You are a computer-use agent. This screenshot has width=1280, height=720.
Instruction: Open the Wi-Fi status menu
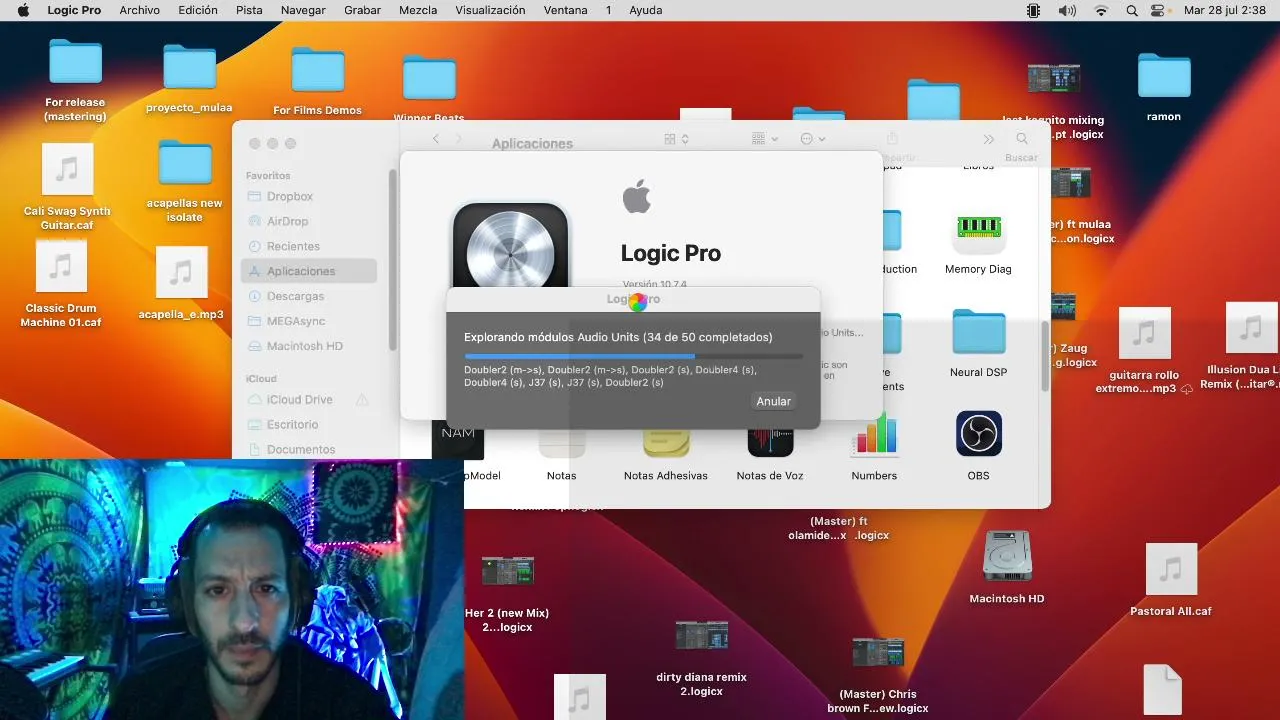pyautogui.click(x=1101, y=10)
